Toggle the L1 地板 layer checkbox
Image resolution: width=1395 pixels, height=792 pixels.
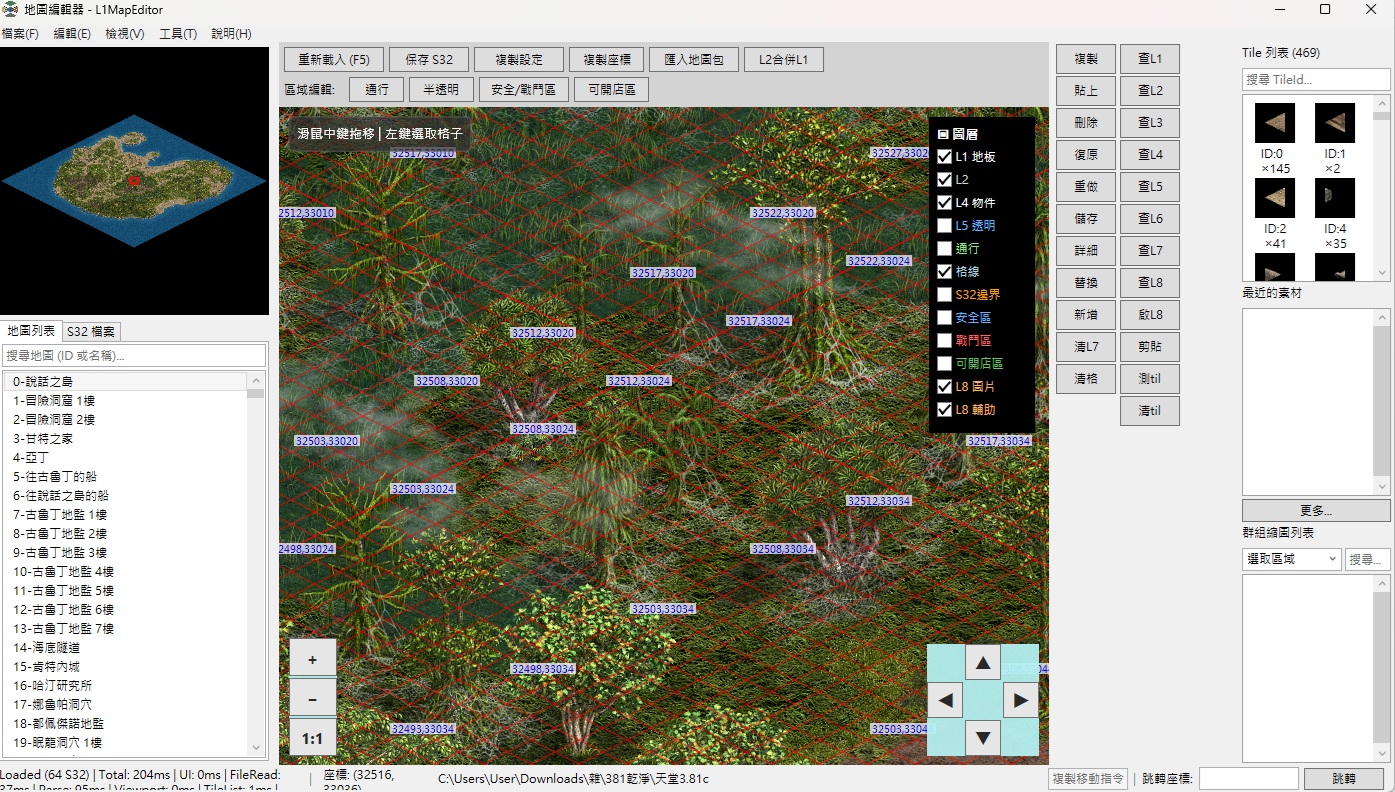tap(944, 157)
